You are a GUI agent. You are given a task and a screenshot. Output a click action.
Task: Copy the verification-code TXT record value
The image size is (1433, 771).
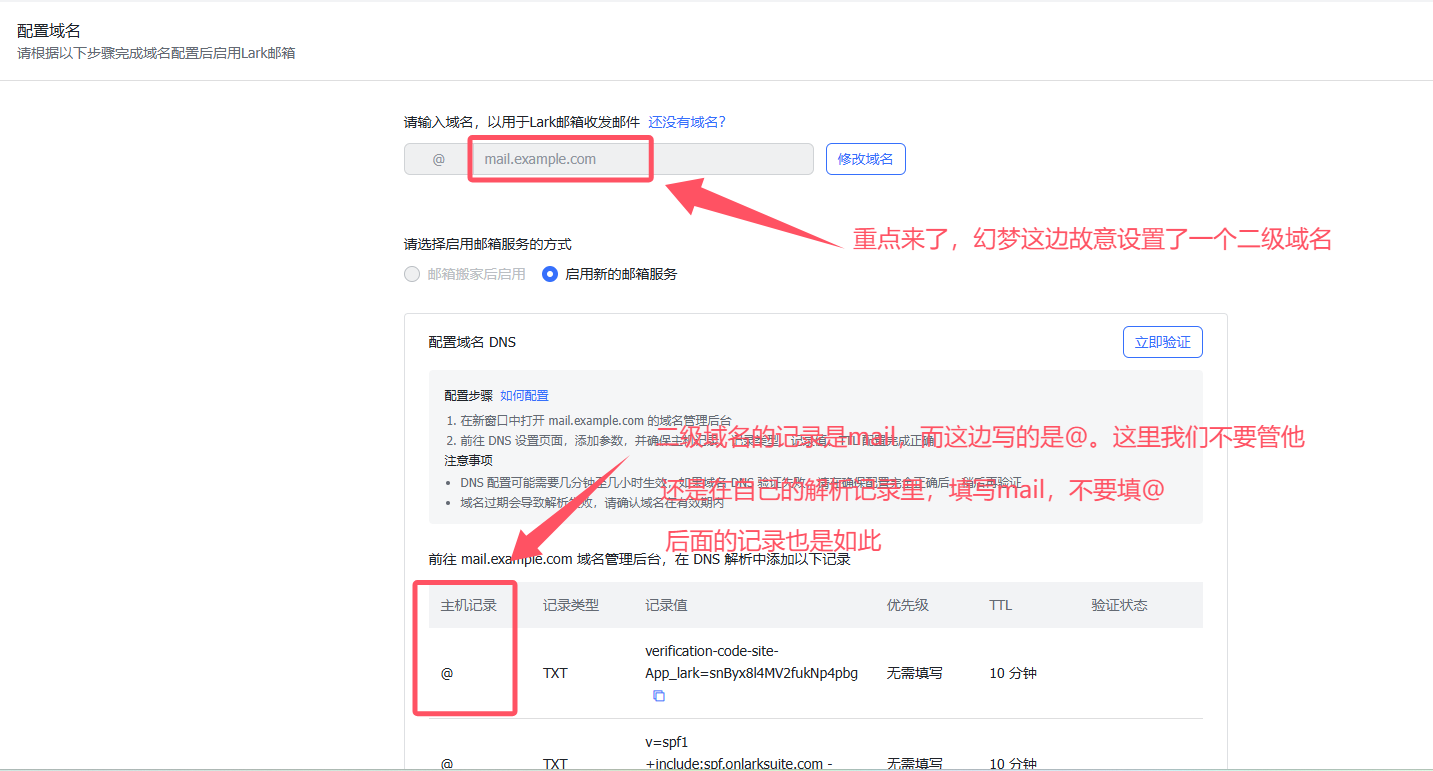(x=658, y=696)
